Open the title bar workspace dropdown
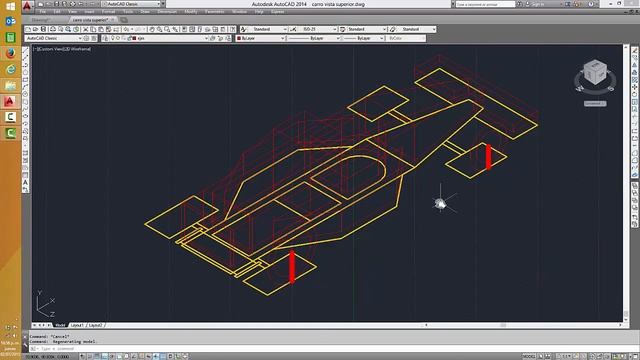The height and width of the screenshot is (360, 640). click(131, 4)
